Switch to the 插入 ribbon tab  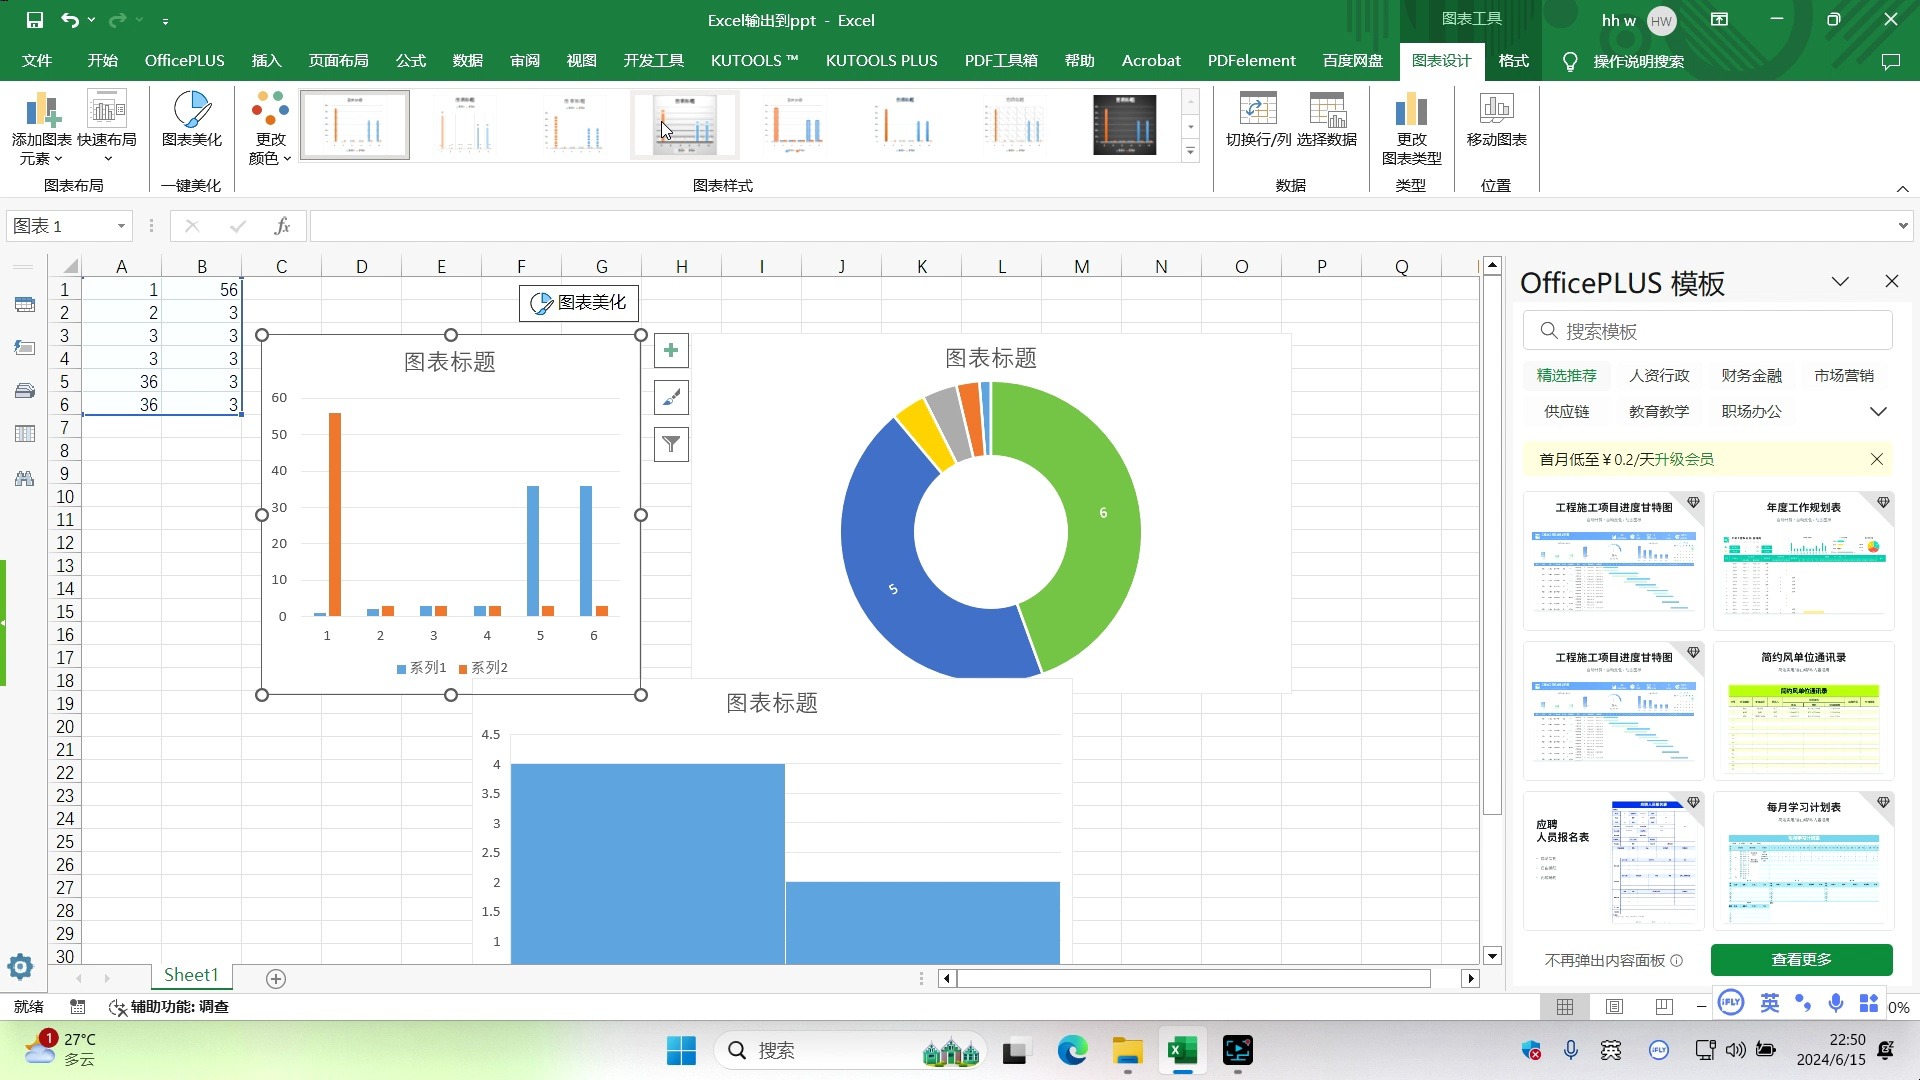(x=265, y=60)
